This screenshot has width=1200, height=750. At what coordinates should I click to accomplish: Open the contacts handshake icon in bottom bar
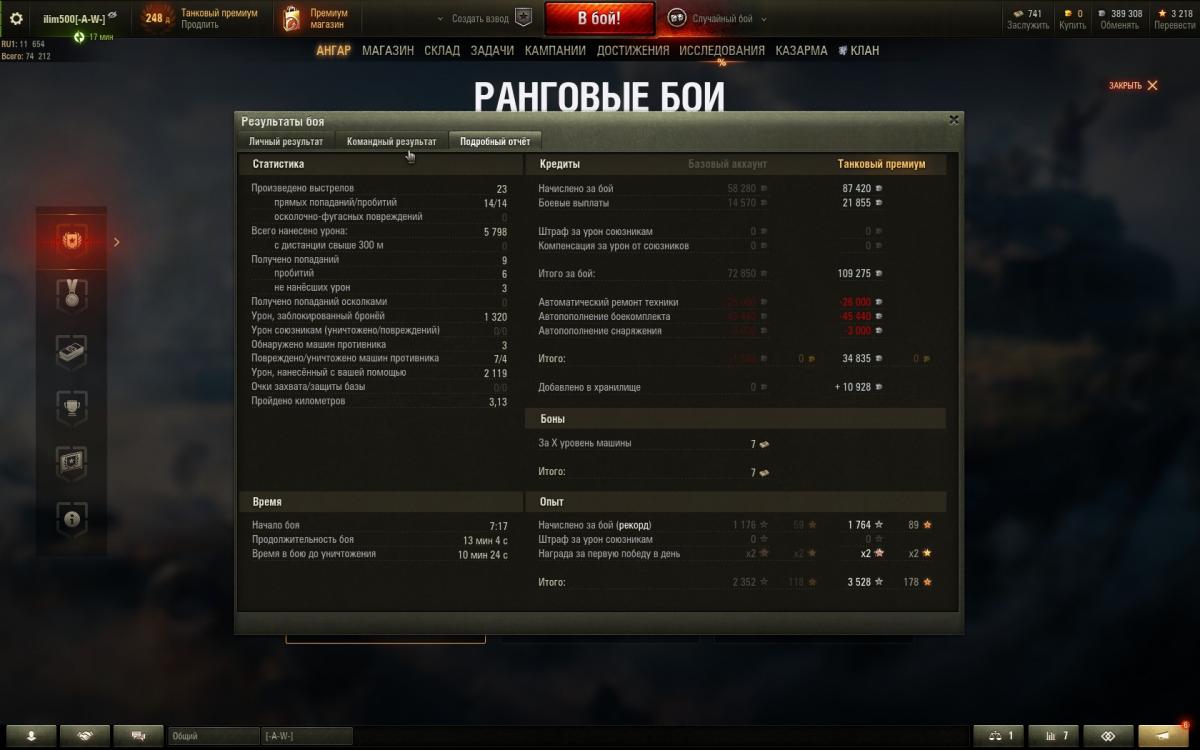[85, 736]
